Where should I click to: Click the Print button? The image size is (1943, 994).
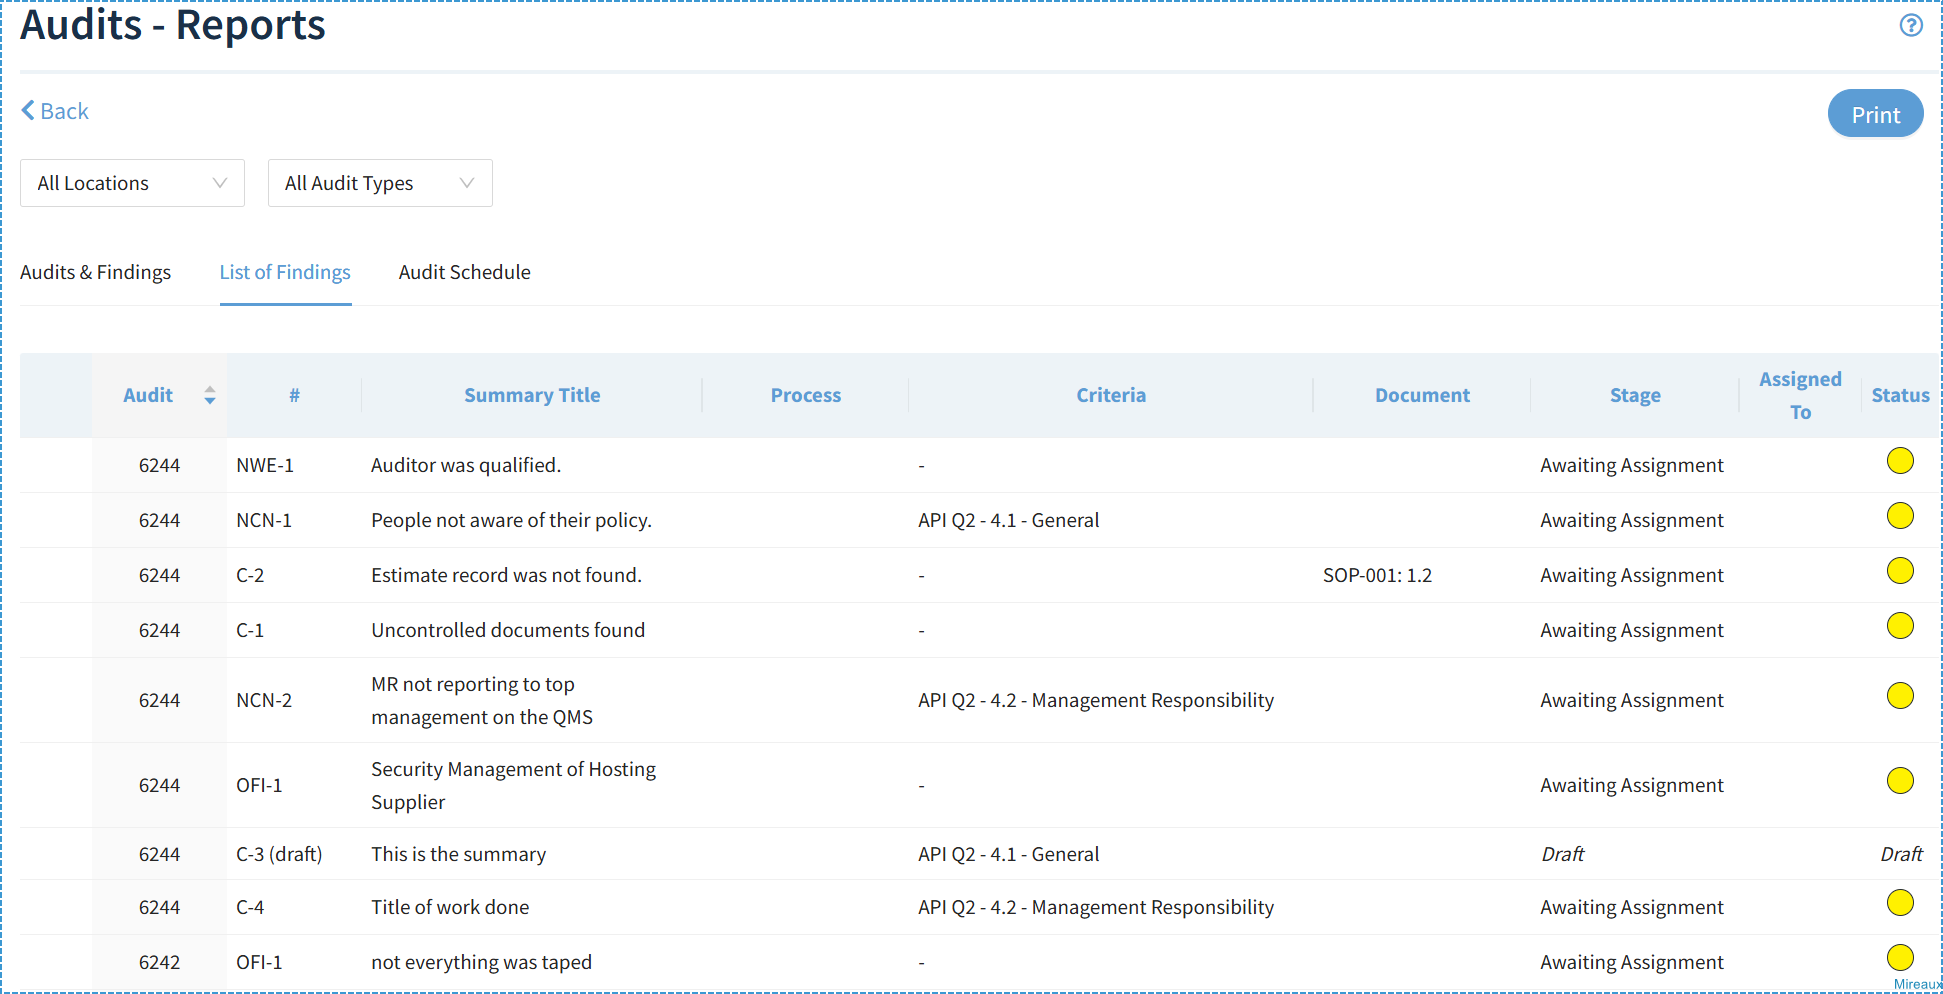tap(1875, 114)
